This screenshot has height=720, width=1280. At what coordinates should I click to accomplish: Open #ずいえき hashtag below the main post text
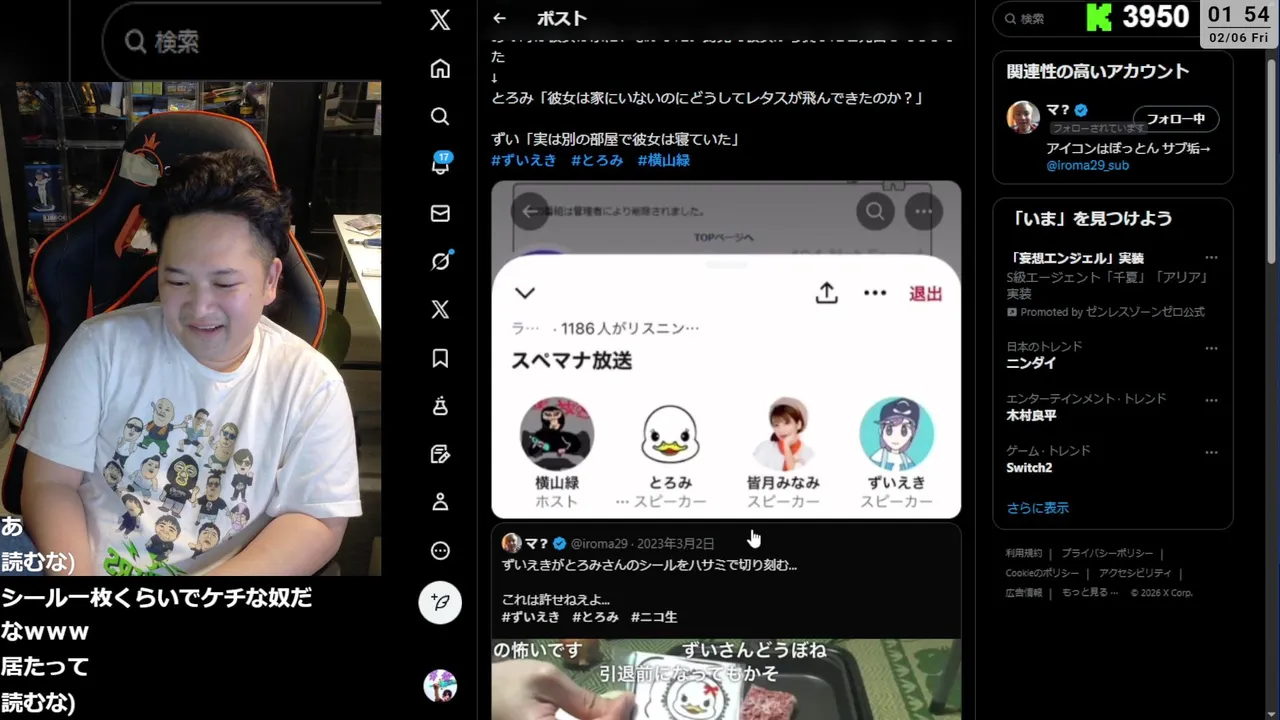pos(524,160)
